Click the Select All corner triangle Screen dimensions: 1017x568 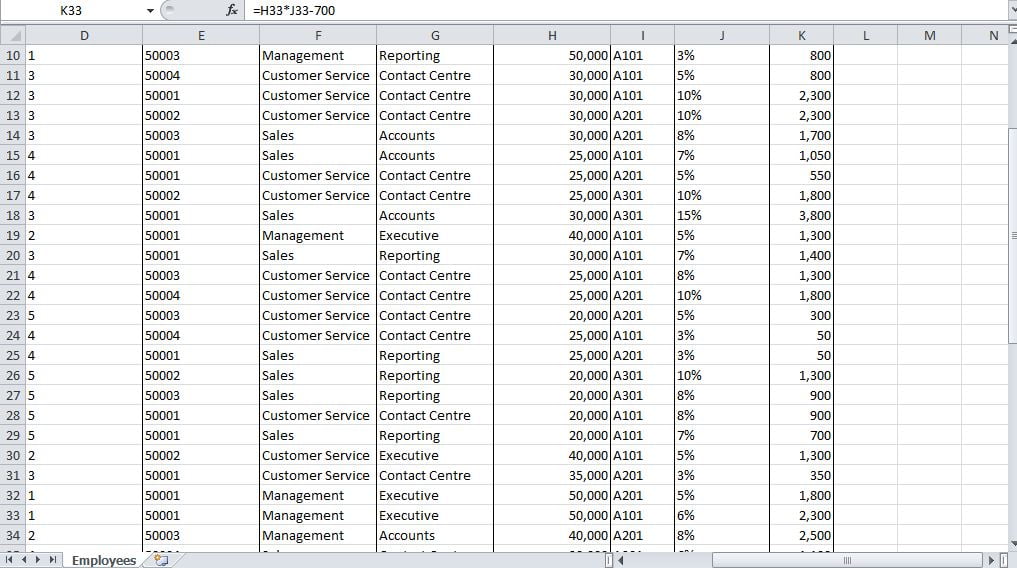(x=14, y=36)
